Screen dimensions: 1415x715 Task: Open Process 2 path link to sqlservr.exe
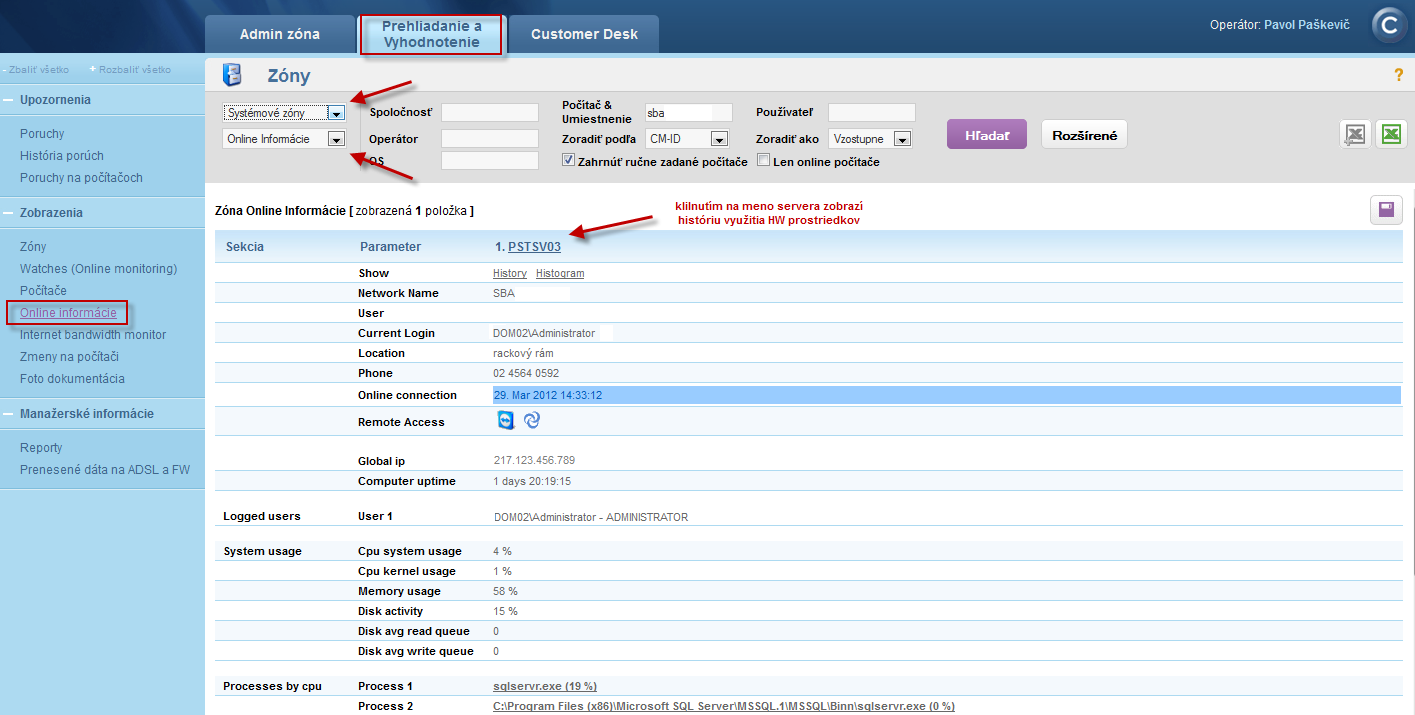[x=724, y=706]
